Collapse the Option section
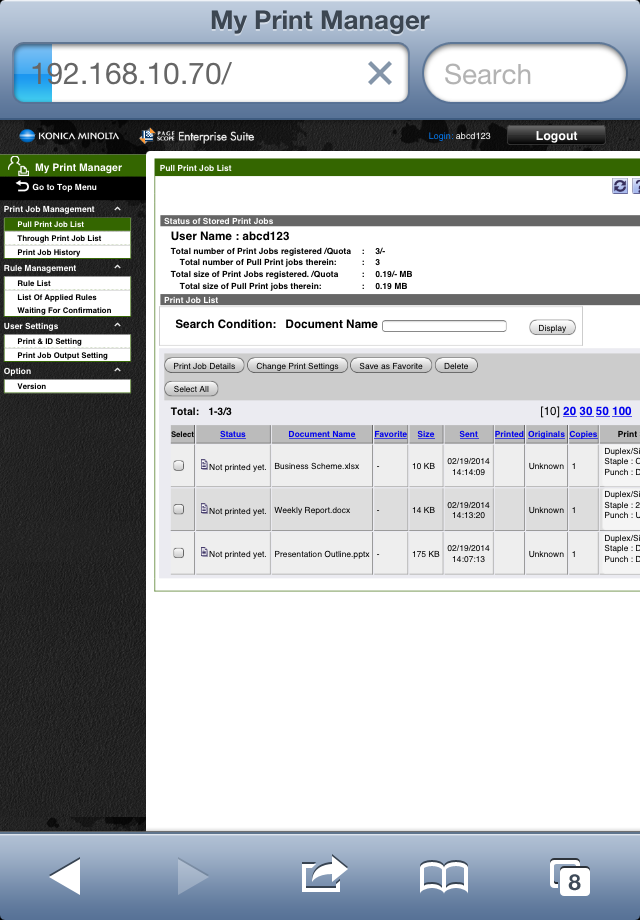The image size is (640, 920). [x=117, y=371]
